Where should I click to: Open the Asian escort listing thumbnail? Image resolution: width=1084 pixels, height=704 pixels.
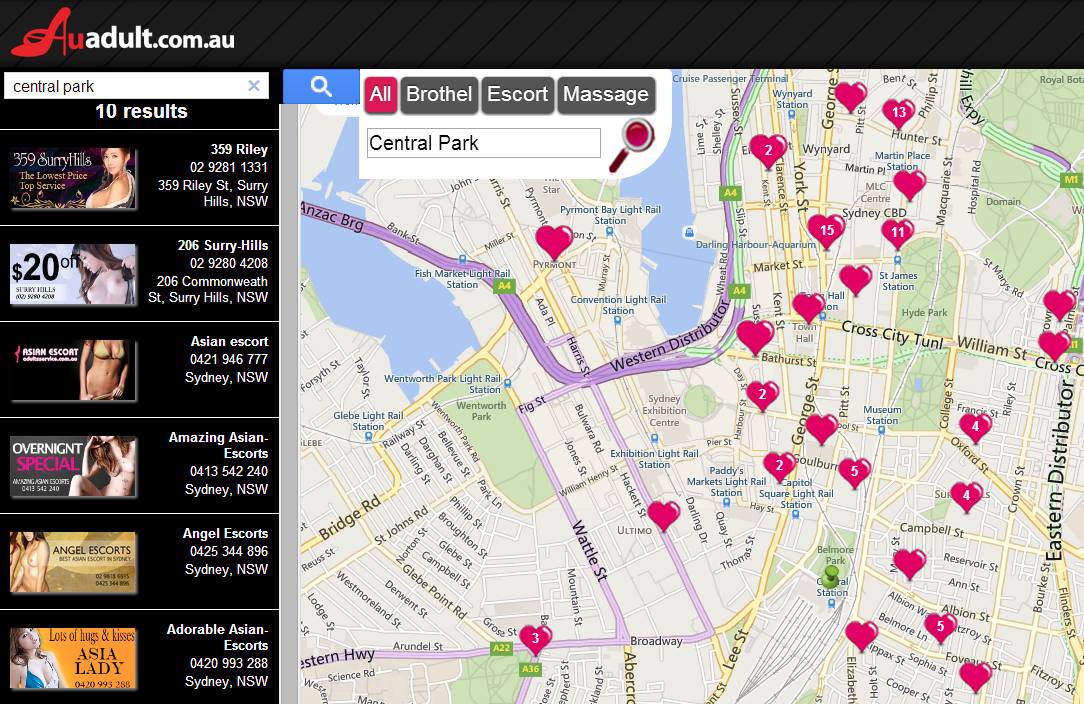click(x=73, y=370)
